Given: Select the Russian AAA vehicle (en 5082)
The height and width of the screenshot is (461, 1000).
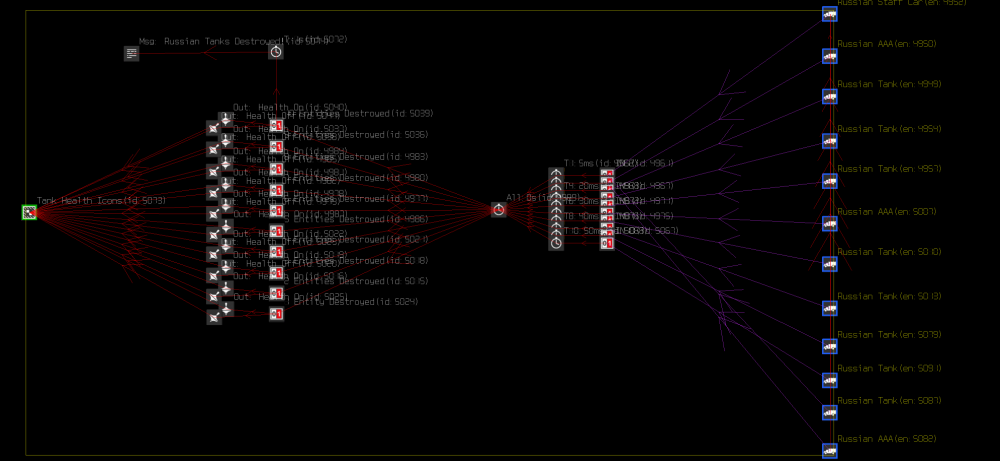Looking at the screenshot, I should 829,451.
